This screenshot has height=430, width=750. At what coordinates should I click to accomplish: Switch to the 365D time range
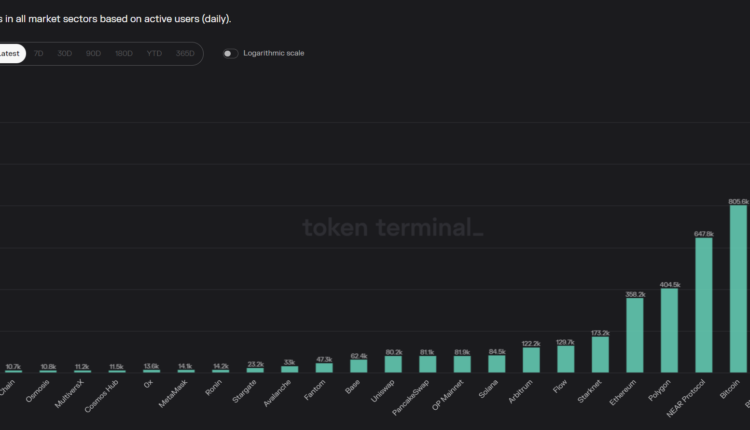pyautogui.click(x=185, y=53)
